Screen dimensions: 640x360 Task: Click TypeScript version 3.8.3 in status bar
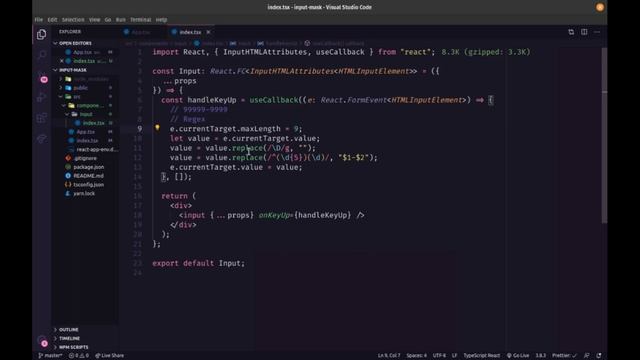pyautogui.click(x=540, y=356)
